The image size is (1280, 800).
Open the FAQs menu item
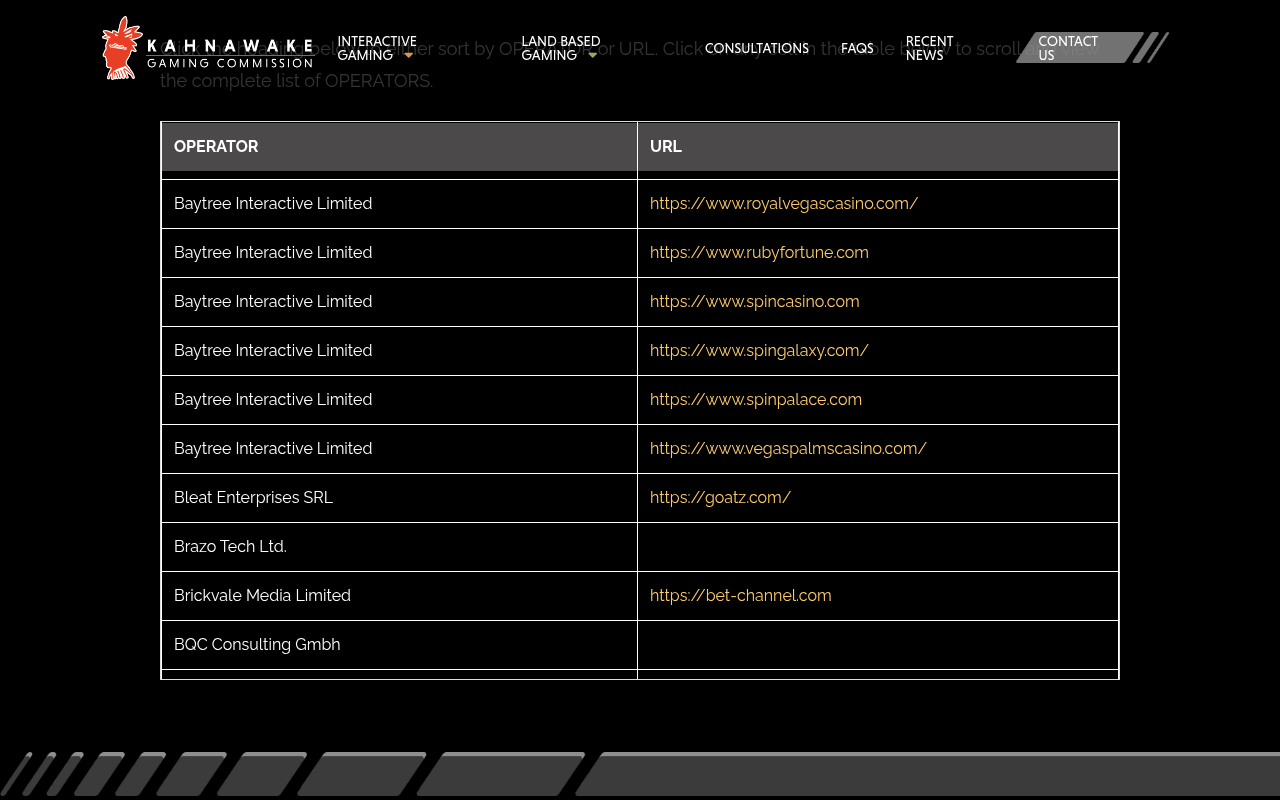pos(857,48)
